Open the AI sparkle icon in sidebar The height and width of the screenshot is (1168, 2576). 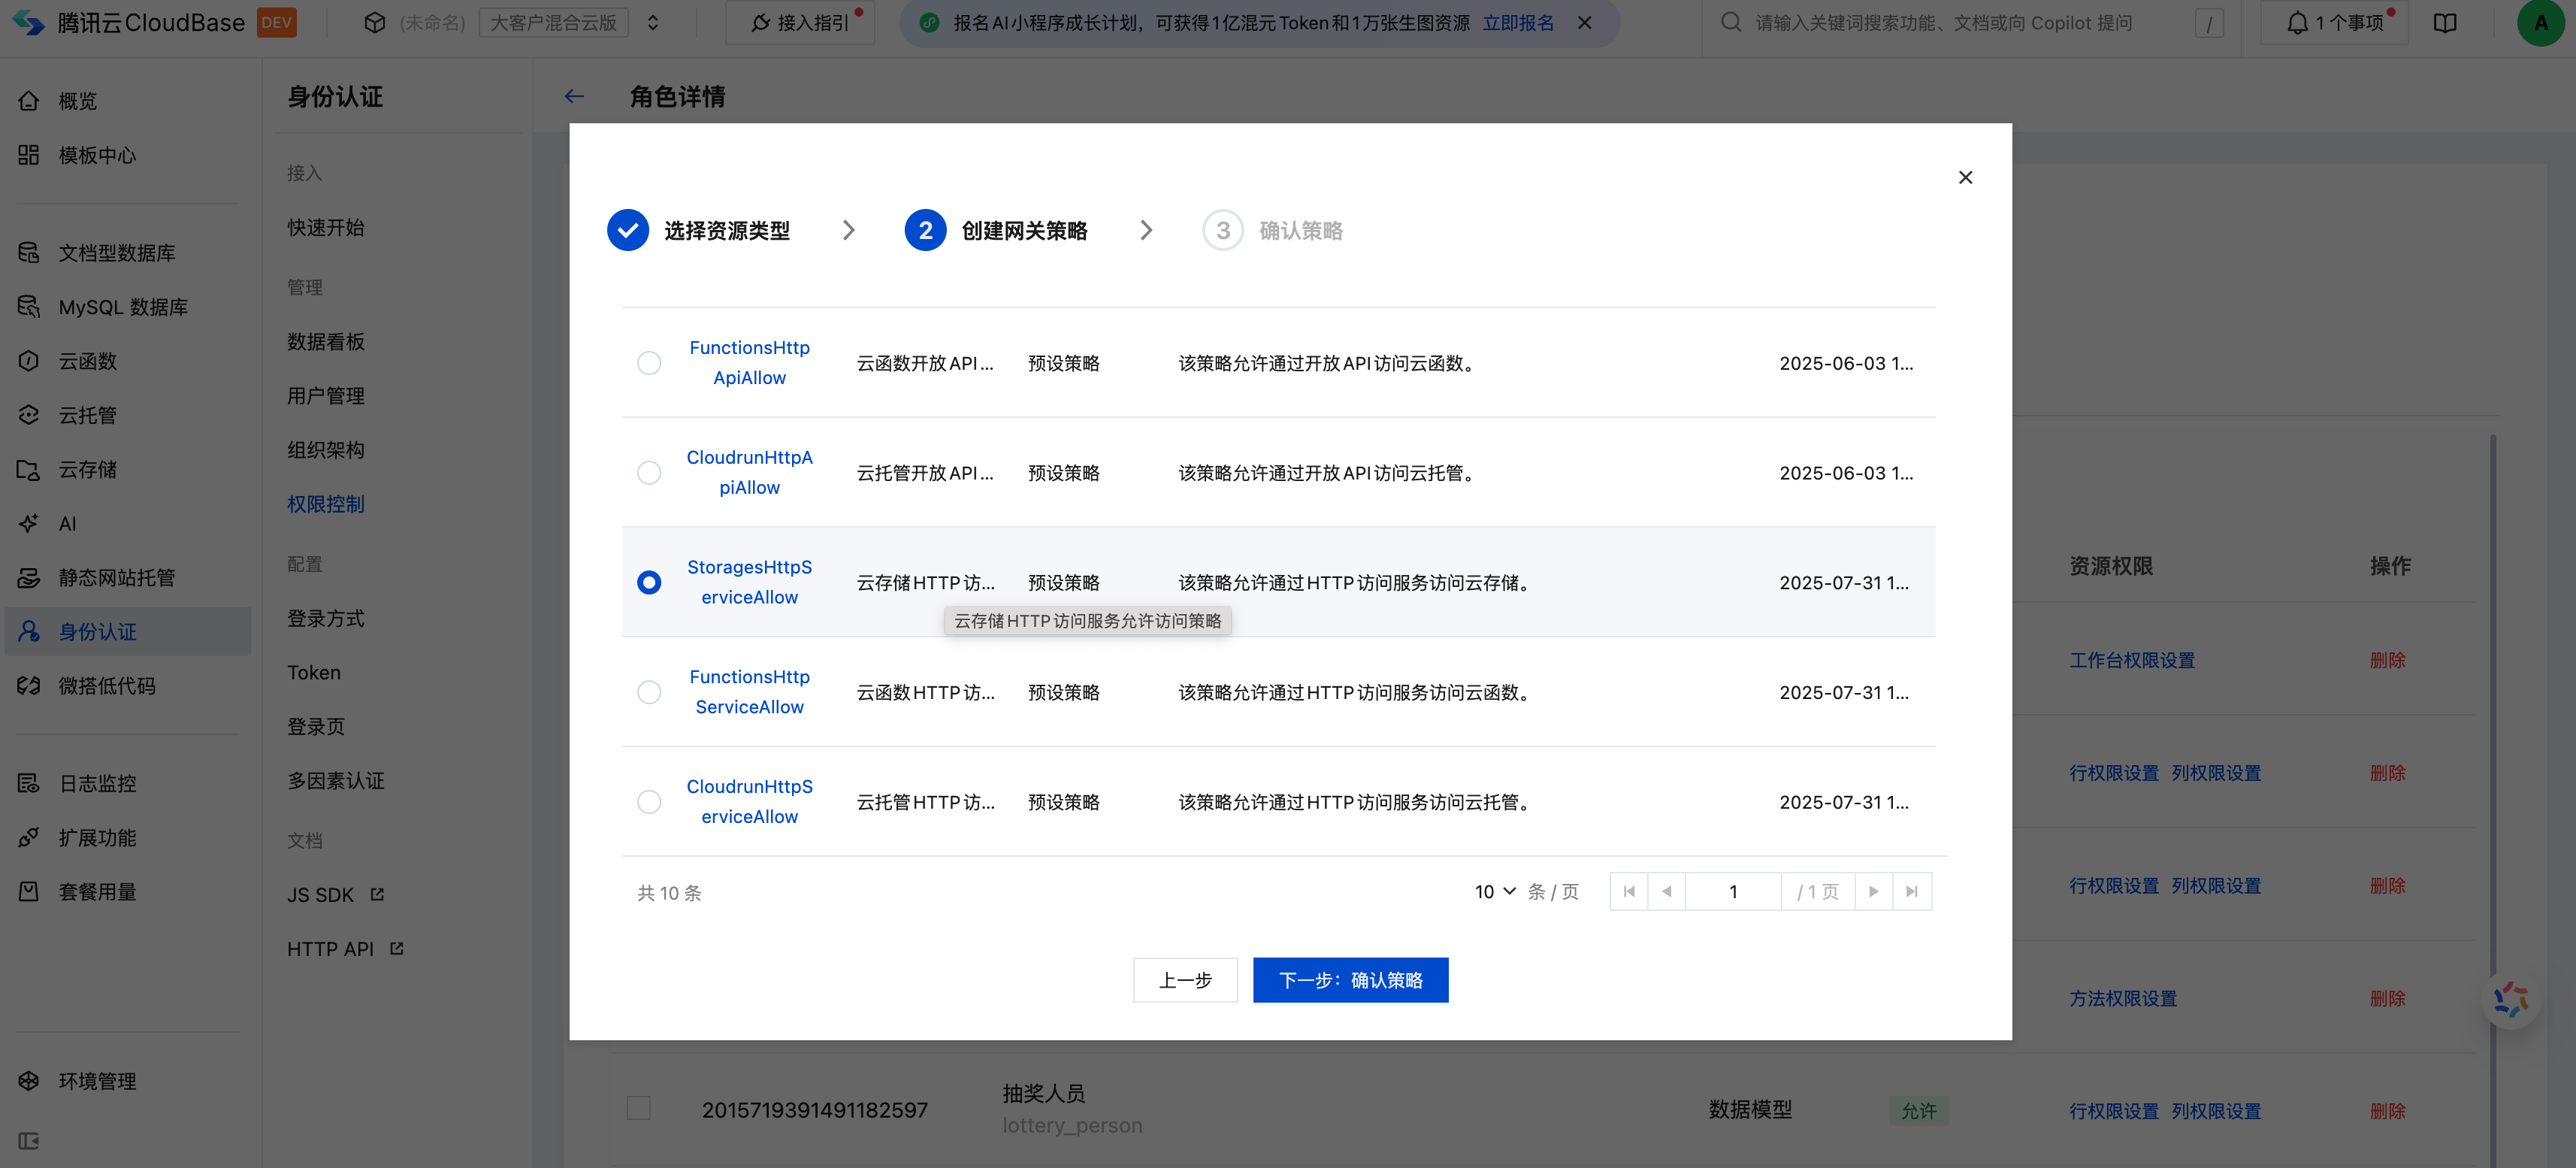click(x=29, y=523)
